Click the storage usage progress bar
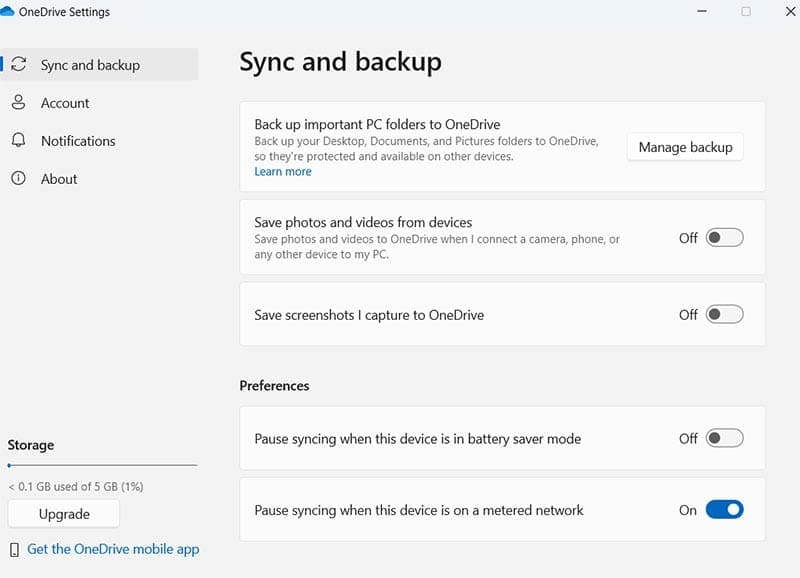Viewport: 800px width, 578px height. tap(103, 465)
